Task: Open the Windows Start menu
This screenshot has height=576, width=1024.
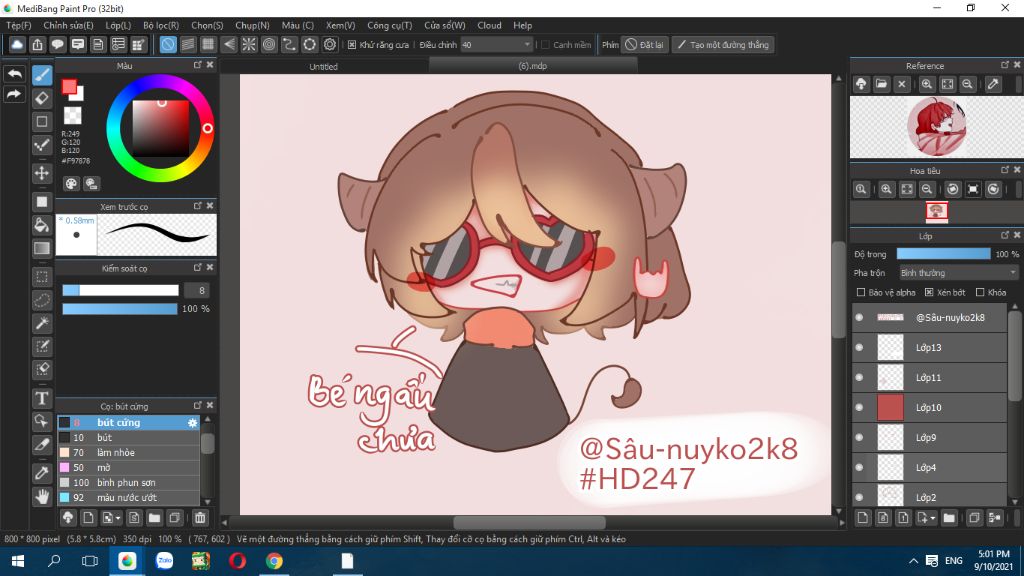Action: point(18,561)
